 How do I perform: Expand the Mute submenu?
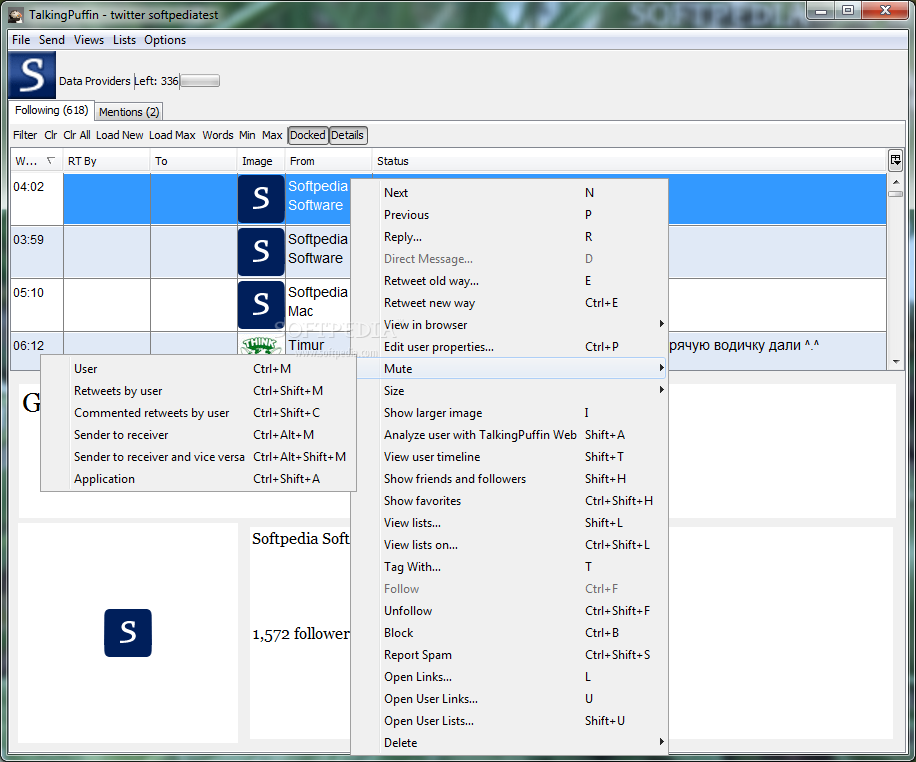[x=509, y=369]
